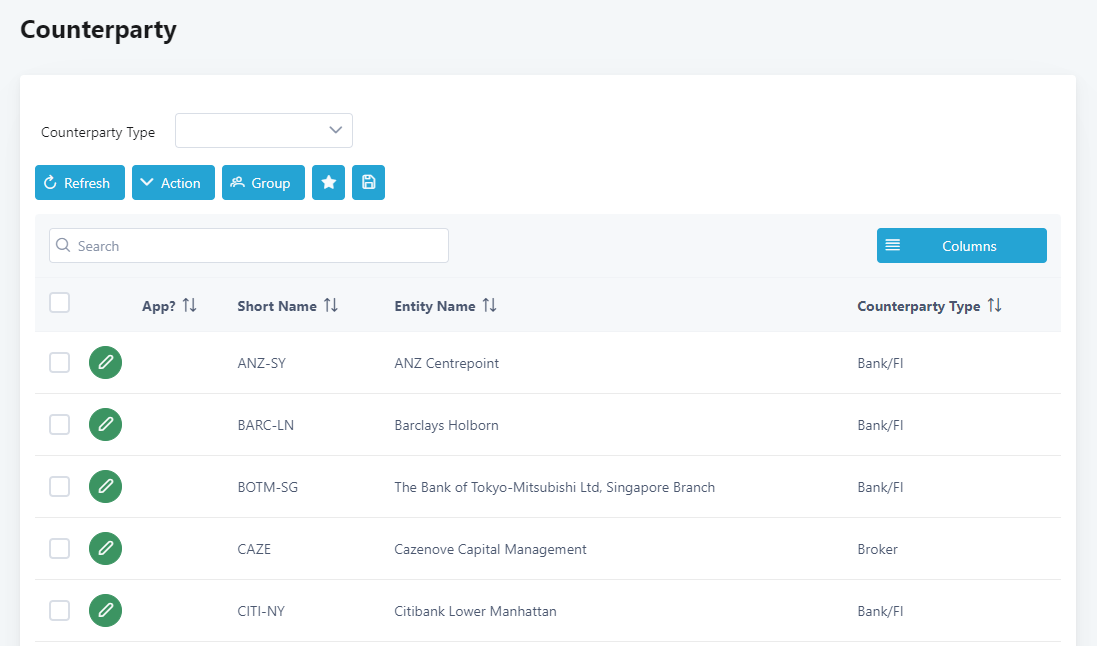This screenshot has width=1097, height=646.
Task: Check the CITI-NY row checkbox
Action: pyautogui.click(x=59, y=610)
